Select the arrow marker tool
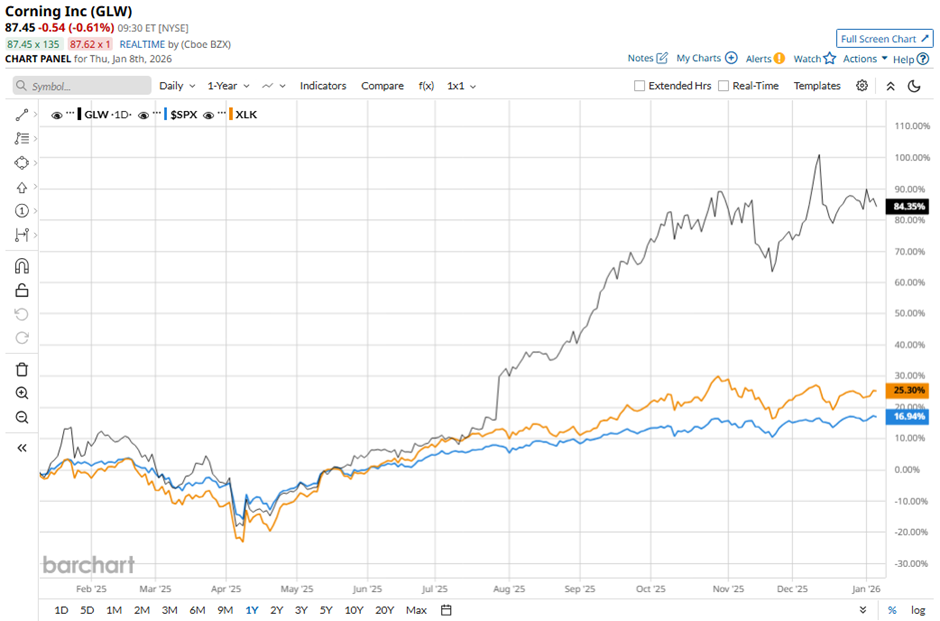 click(x=22, y=188)
